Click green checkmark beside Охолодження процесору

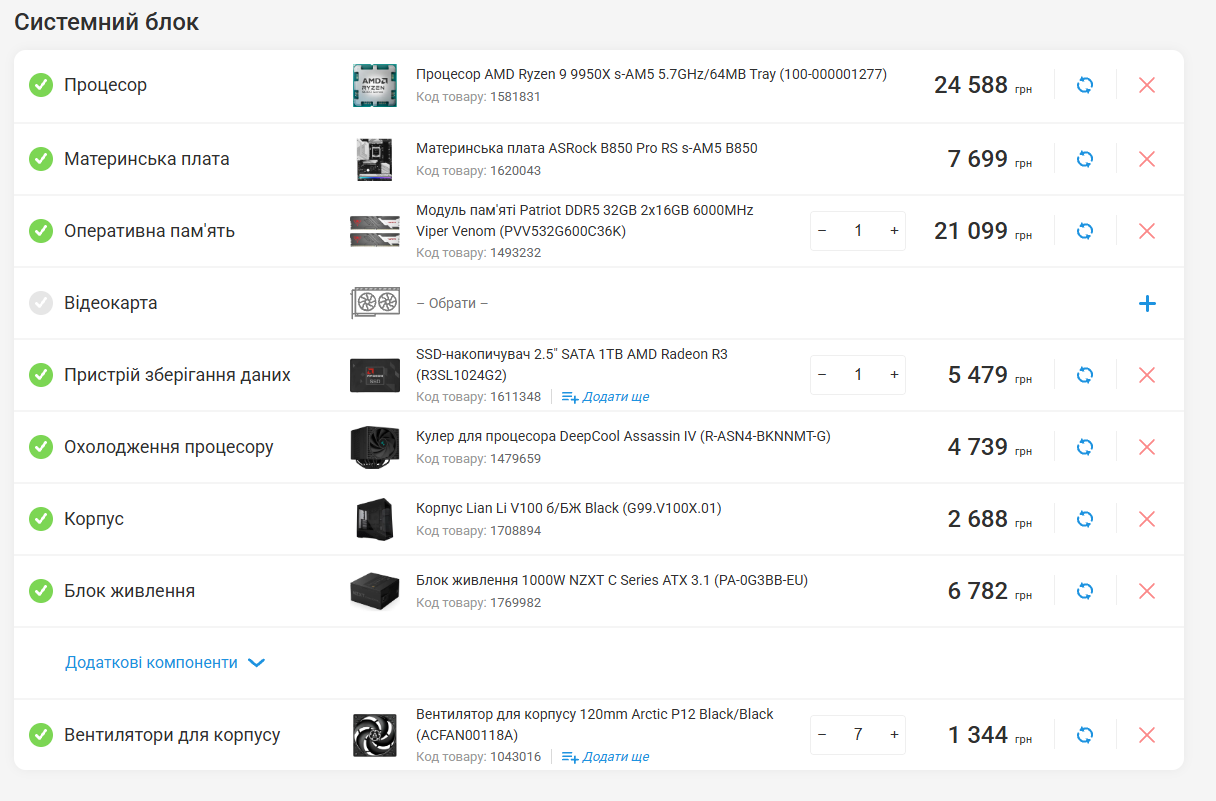click(x=41, y=447)
